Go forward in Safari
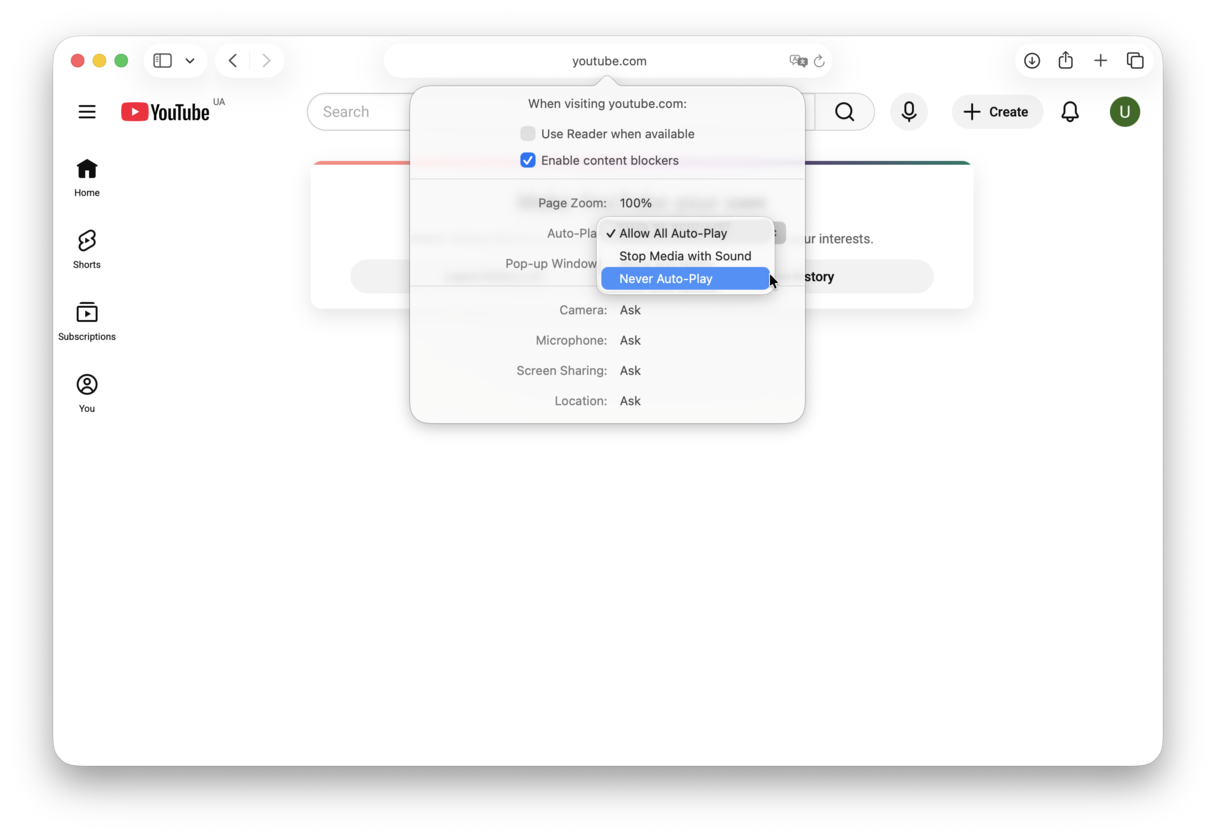This screenshot has width=1216, height=836. tap(266, 61)
